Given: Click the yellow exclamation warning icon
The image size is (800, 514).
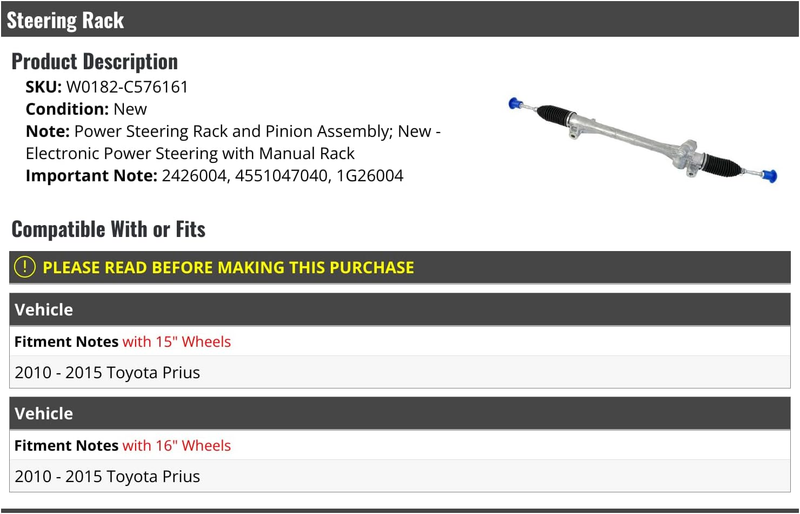Looking at the screenshot, I should [24, 267].
